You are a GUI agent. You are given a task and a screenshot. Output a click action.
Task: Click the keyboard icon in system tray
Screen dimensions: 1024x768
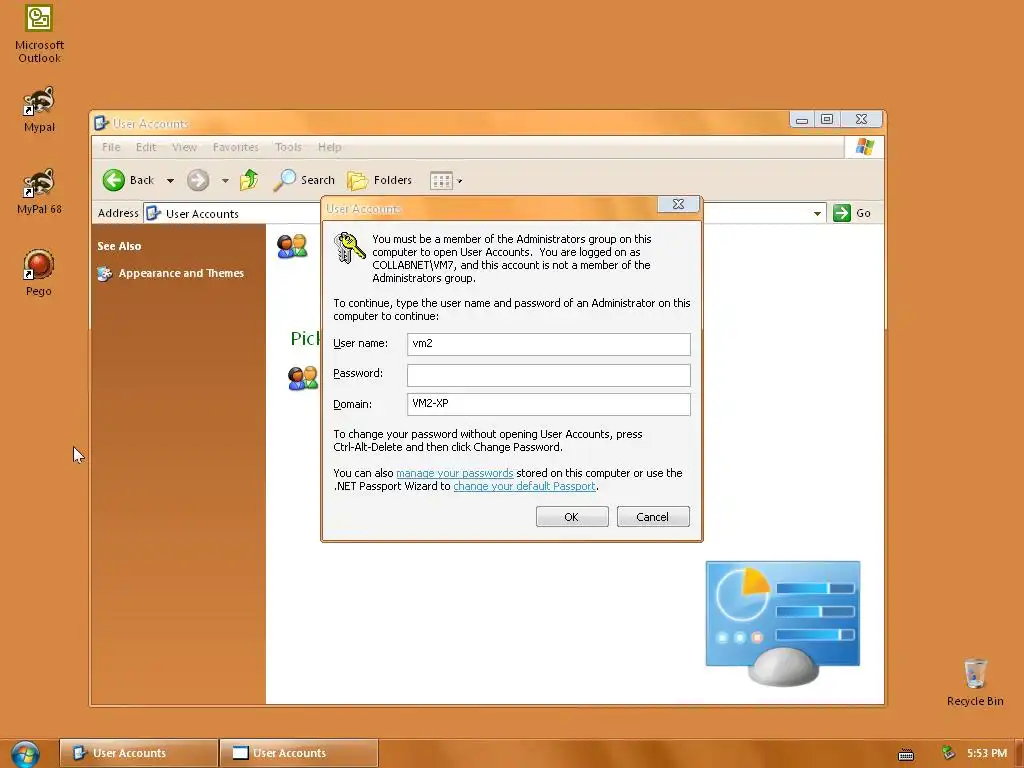906,754
